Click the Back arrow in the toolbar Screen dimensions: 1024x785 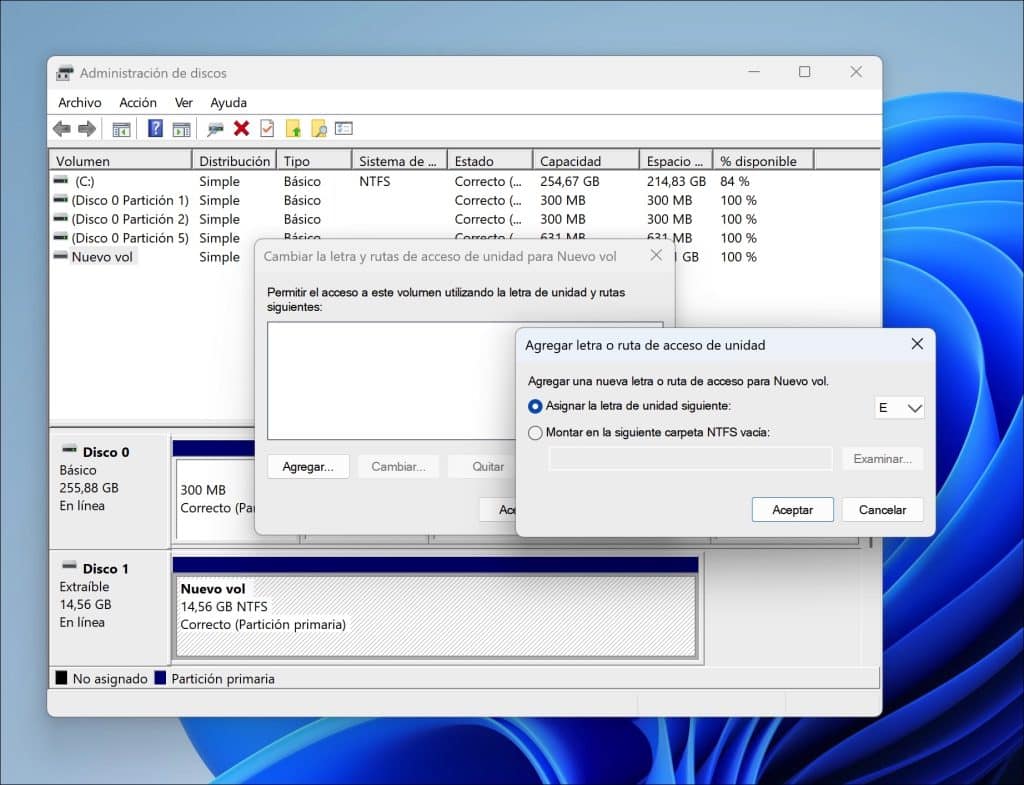tap(62, 129)
